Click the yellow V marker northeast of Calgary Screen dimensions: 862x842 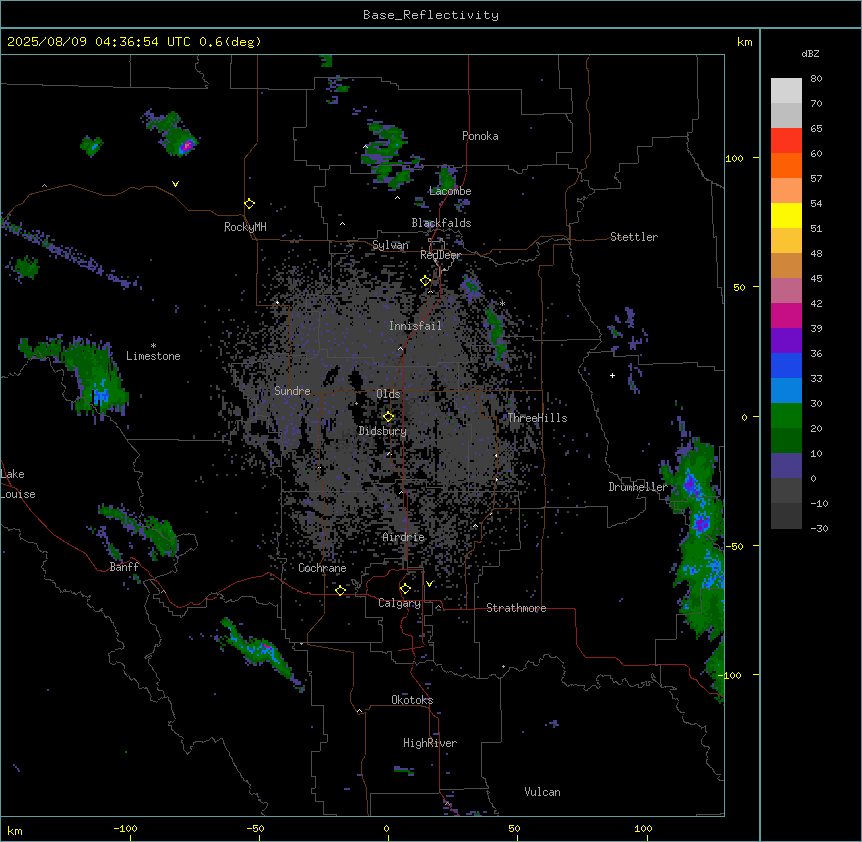pos(429,584)
